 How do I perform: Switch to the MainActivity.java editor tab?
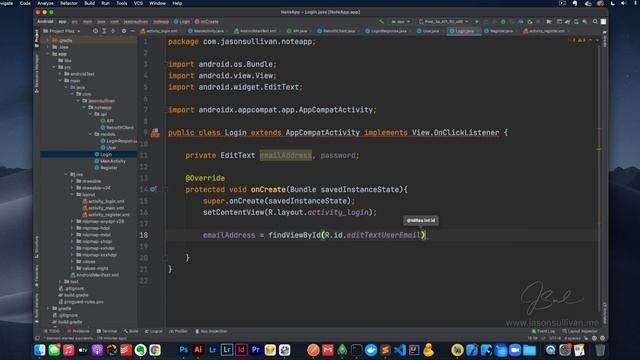click(208, 31)
